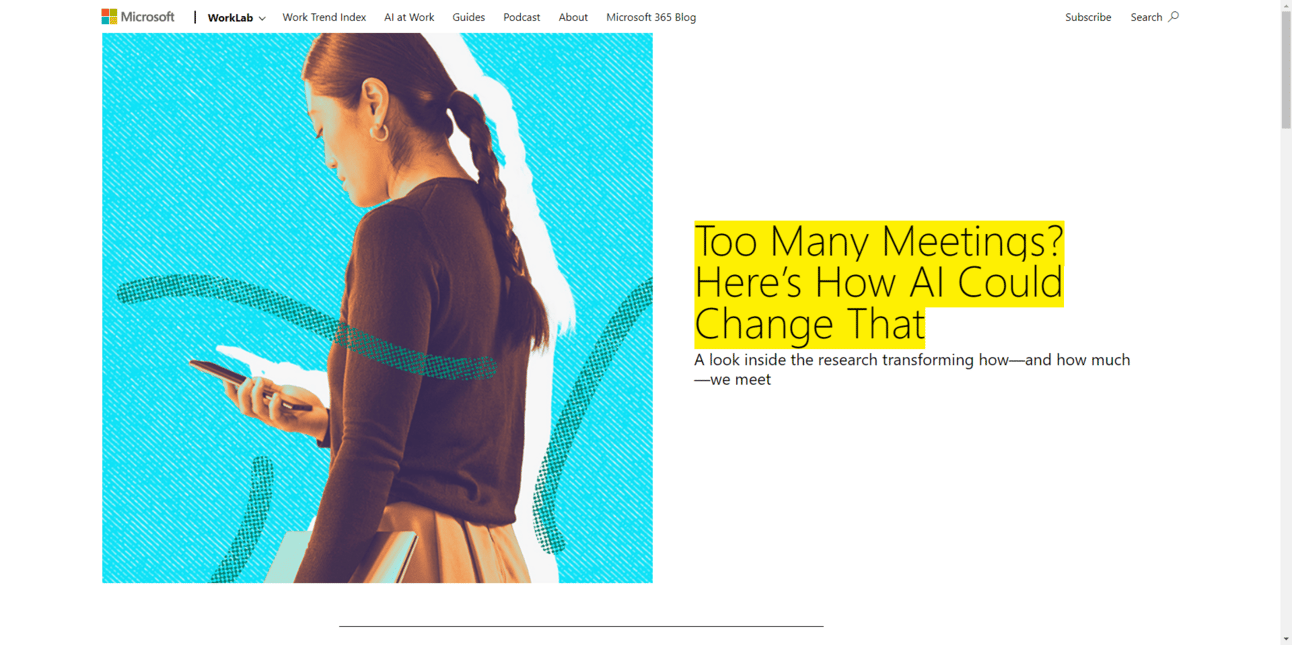
Task: Open the Podcast navigation link
Action: point(521,17)
